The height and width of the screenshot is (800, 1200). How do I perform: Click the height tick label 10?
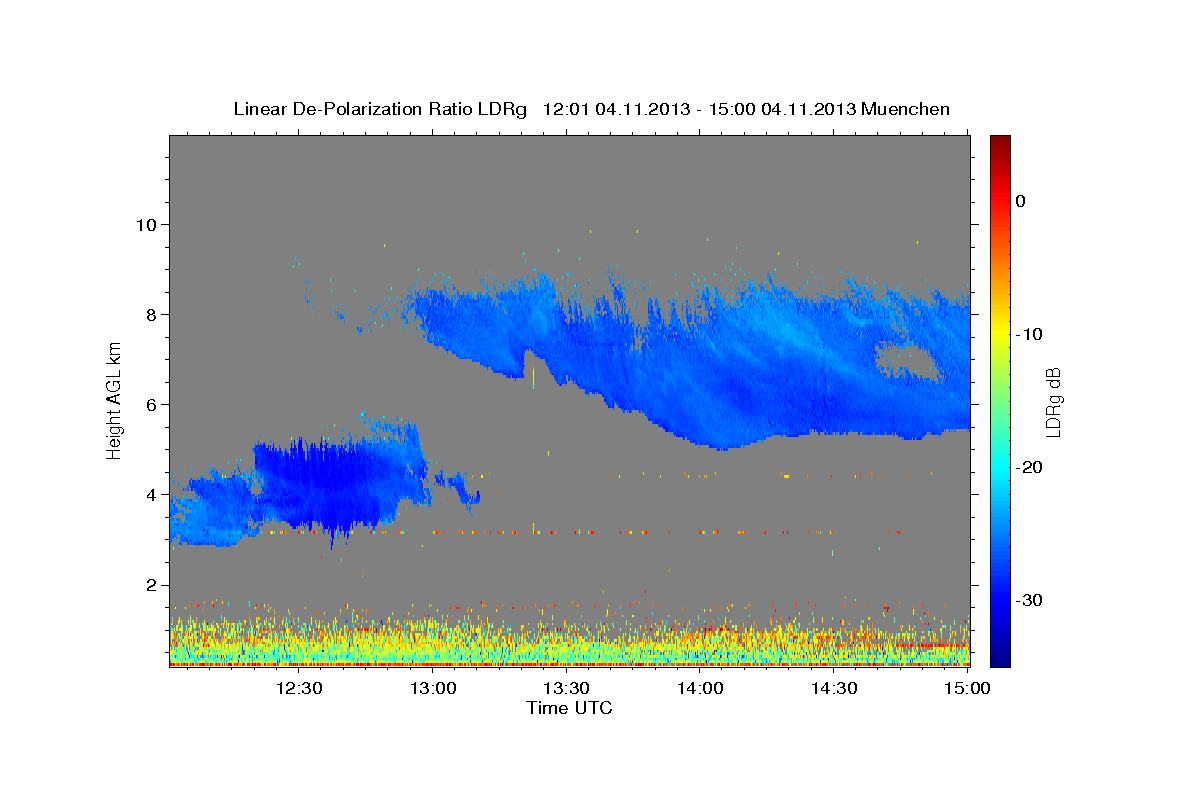click(145, 224)
